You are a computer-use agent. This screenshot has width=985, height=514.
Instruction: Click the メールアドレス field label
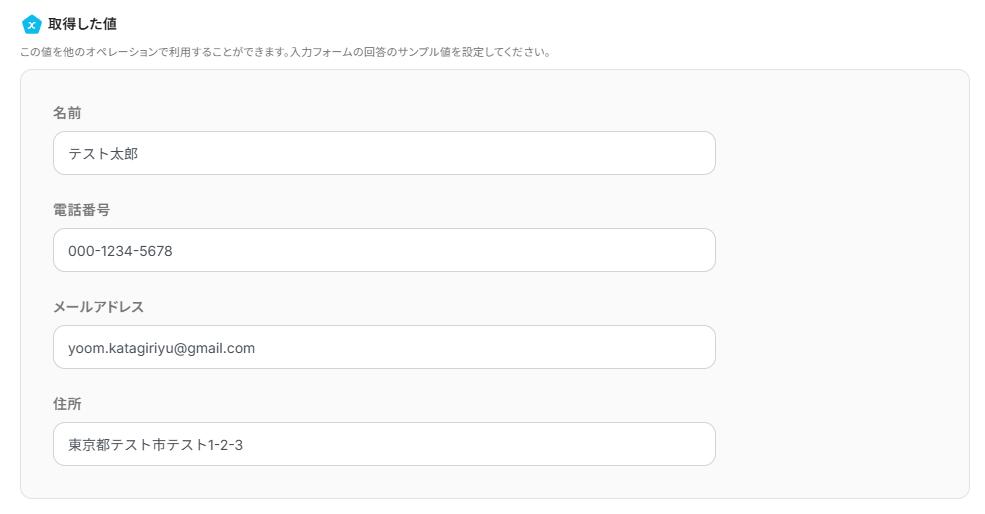(99, 307)
